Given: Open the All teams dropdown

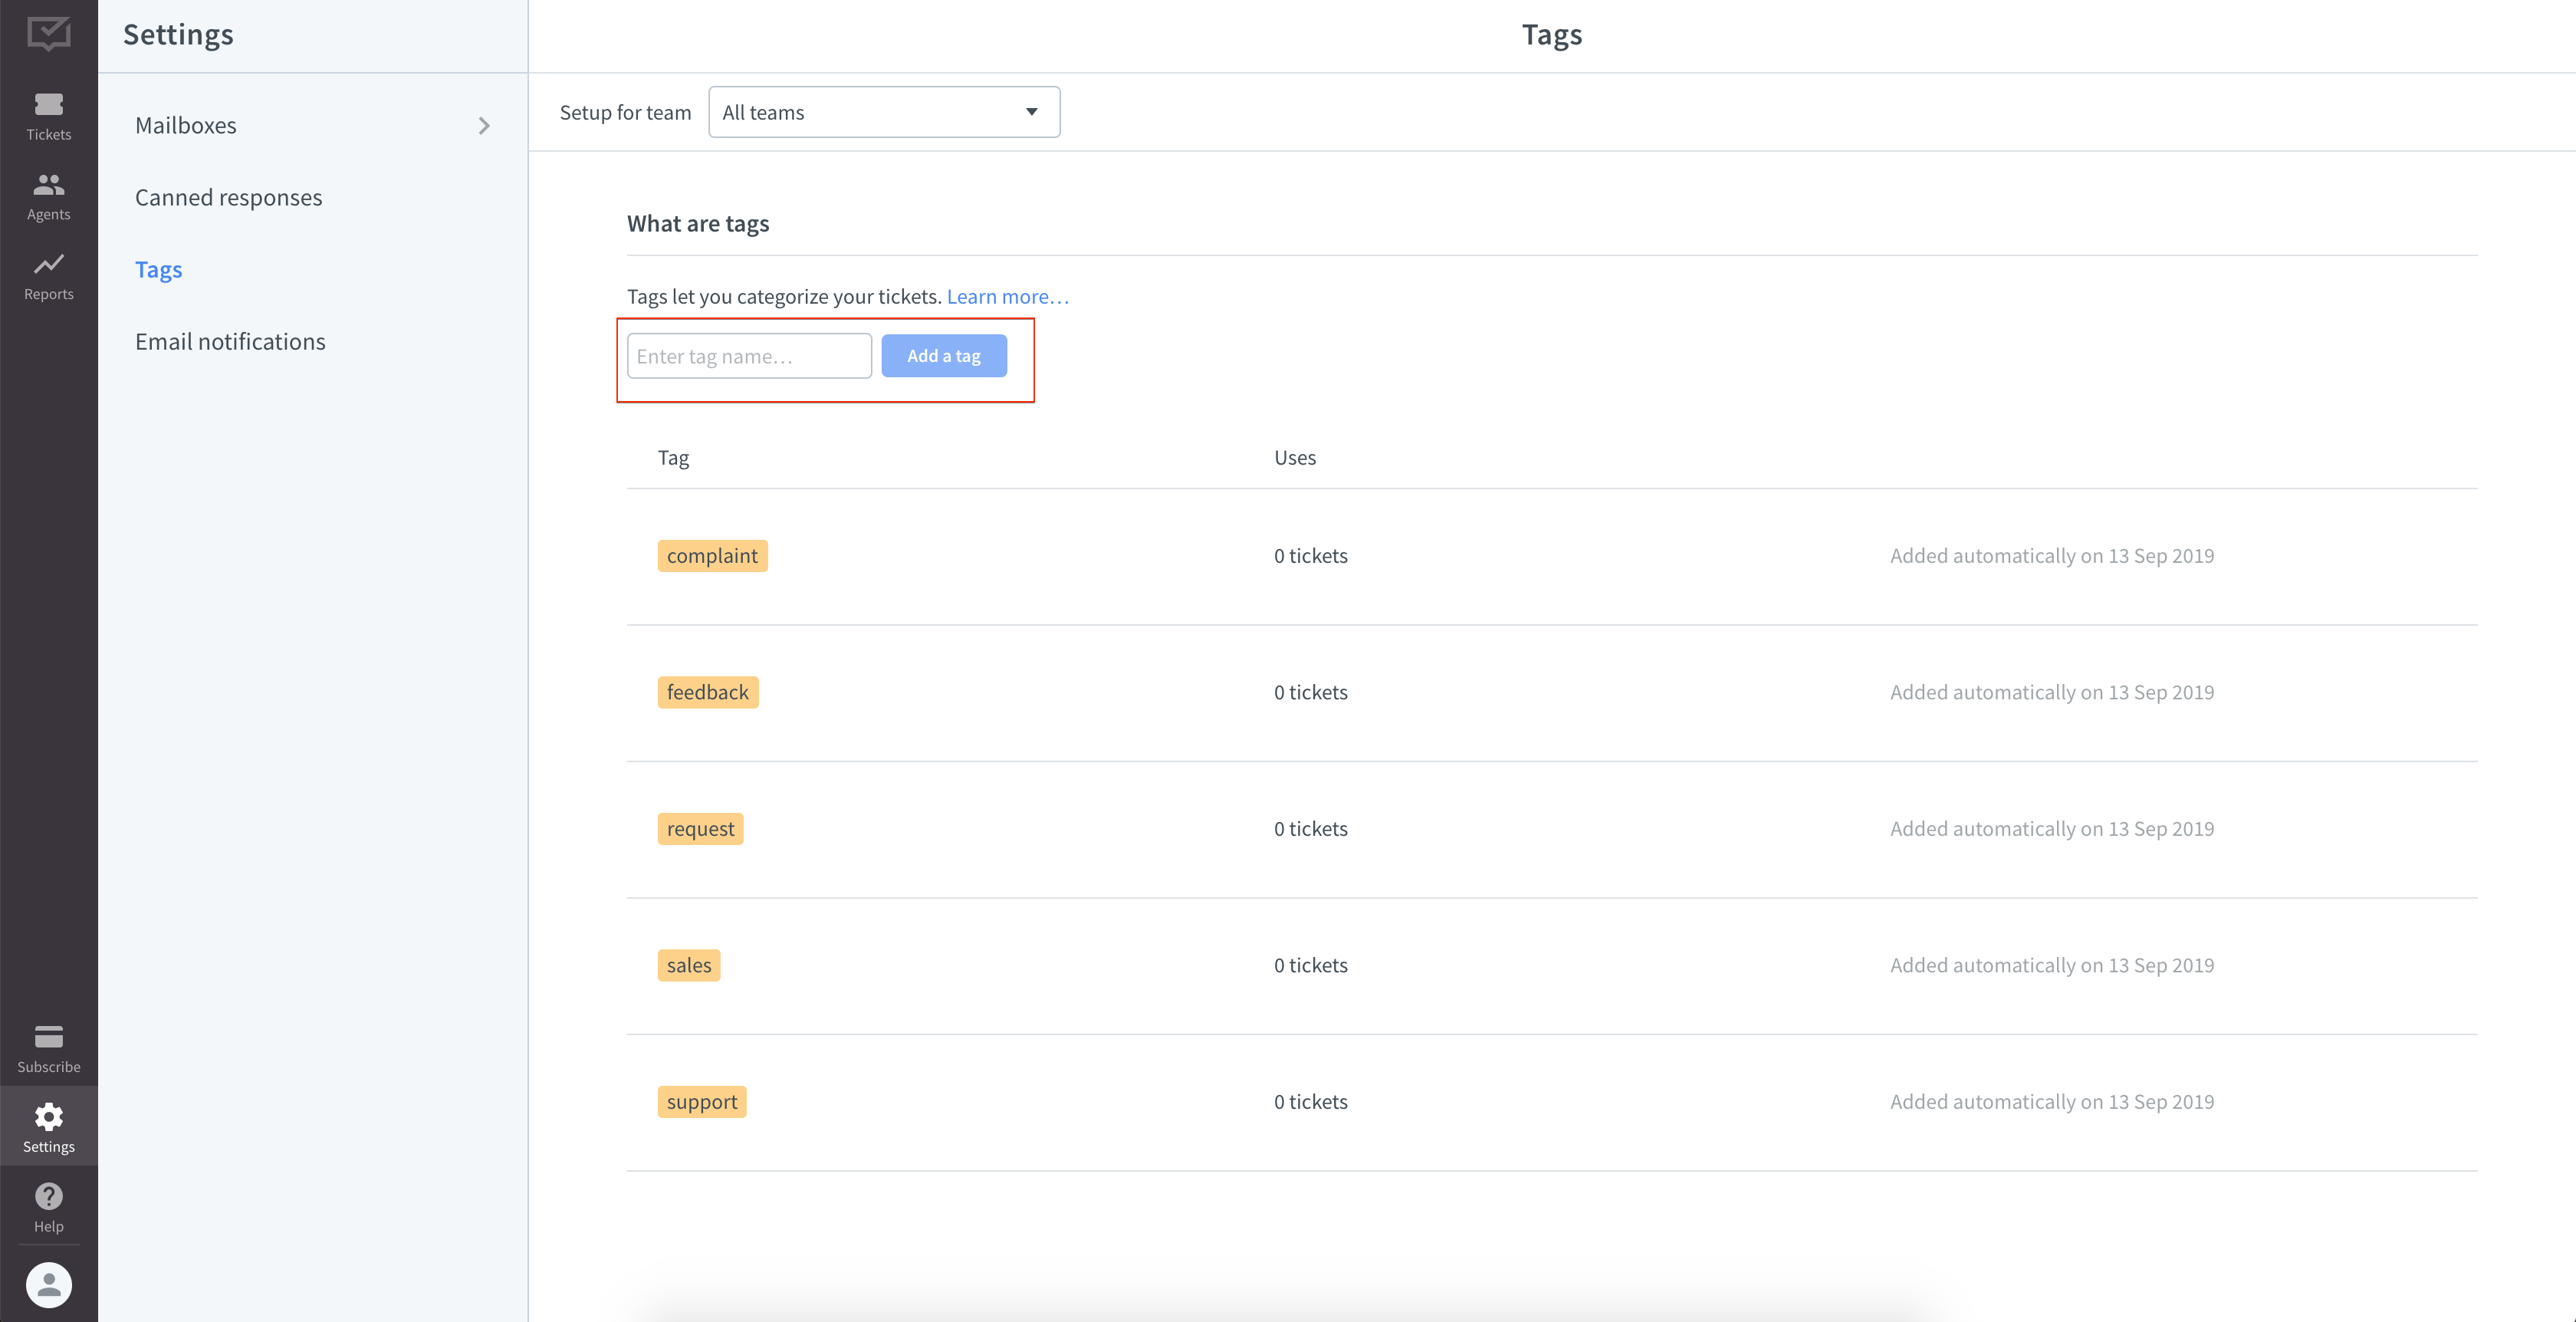Looking at the screenshot, I should (x=884, y=112).
